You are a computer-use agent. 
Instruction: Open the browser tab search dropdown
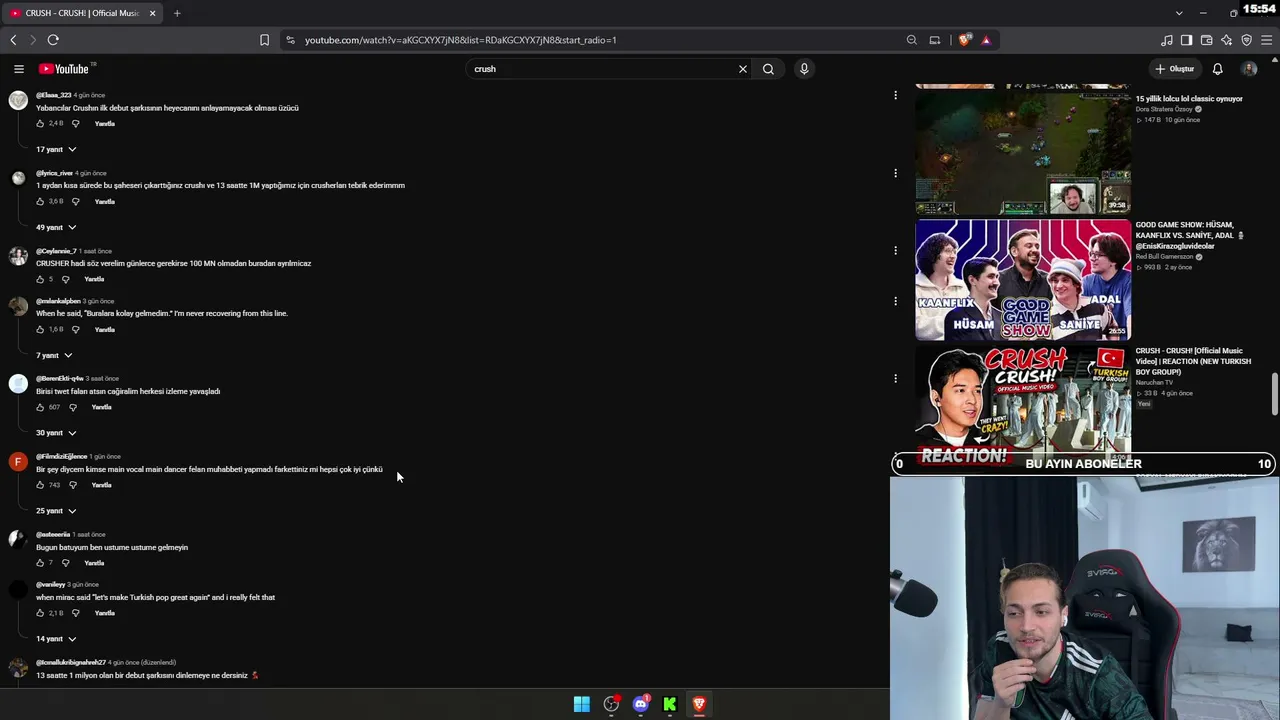click(1179, 13)
